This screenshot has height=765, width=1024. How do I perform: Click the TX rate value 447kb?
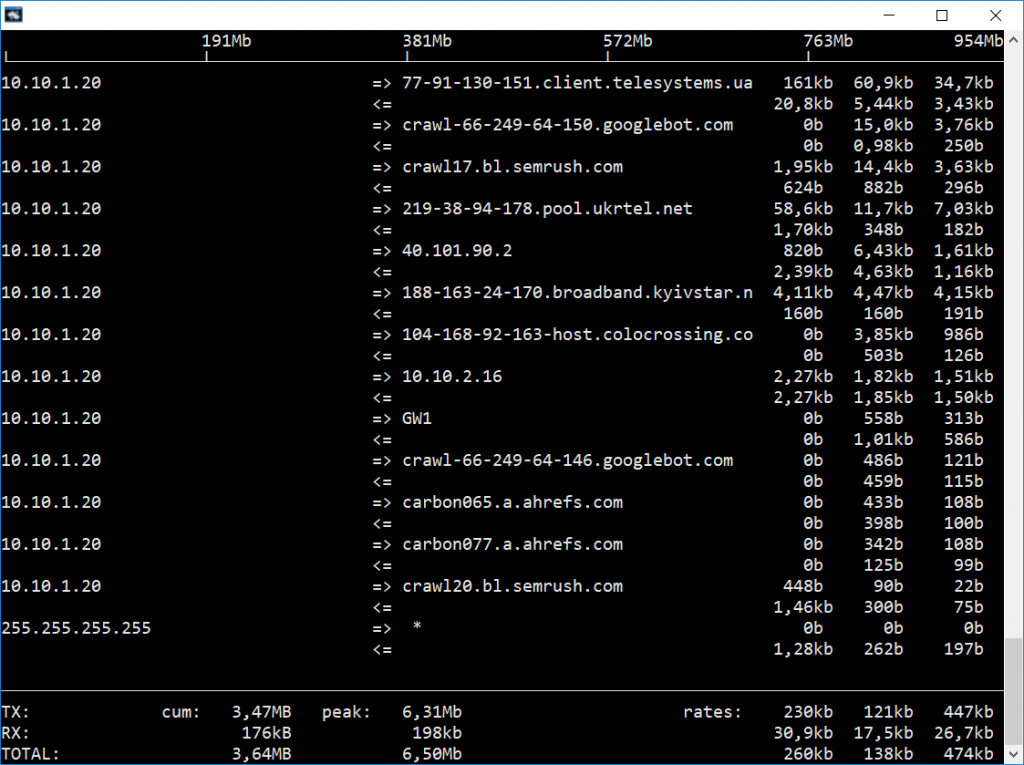[x=968, y=712]
